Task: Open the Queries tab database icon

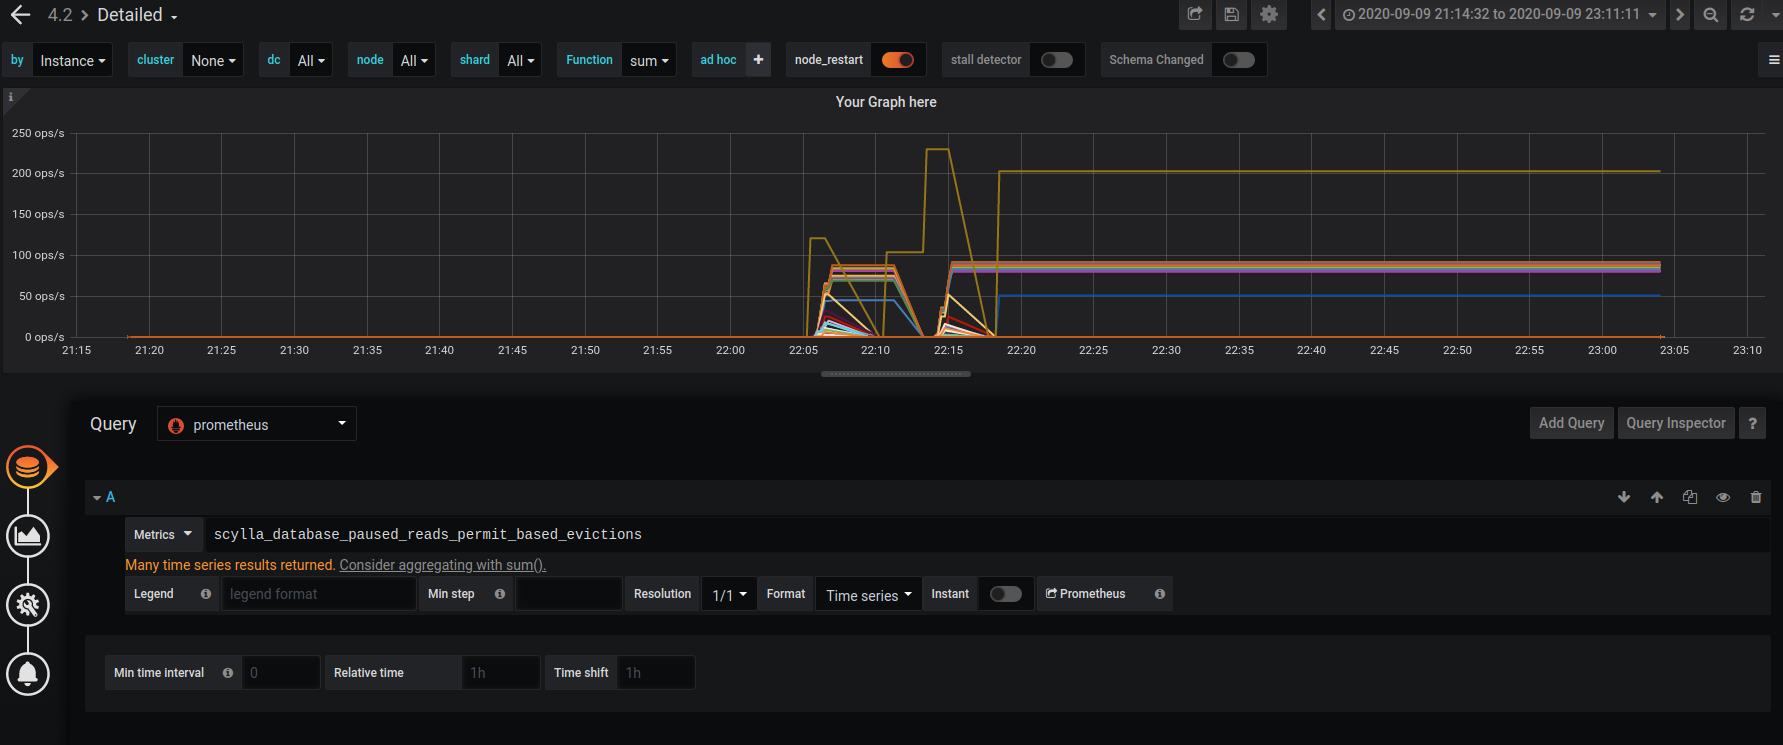Action: tap(28, 467)
